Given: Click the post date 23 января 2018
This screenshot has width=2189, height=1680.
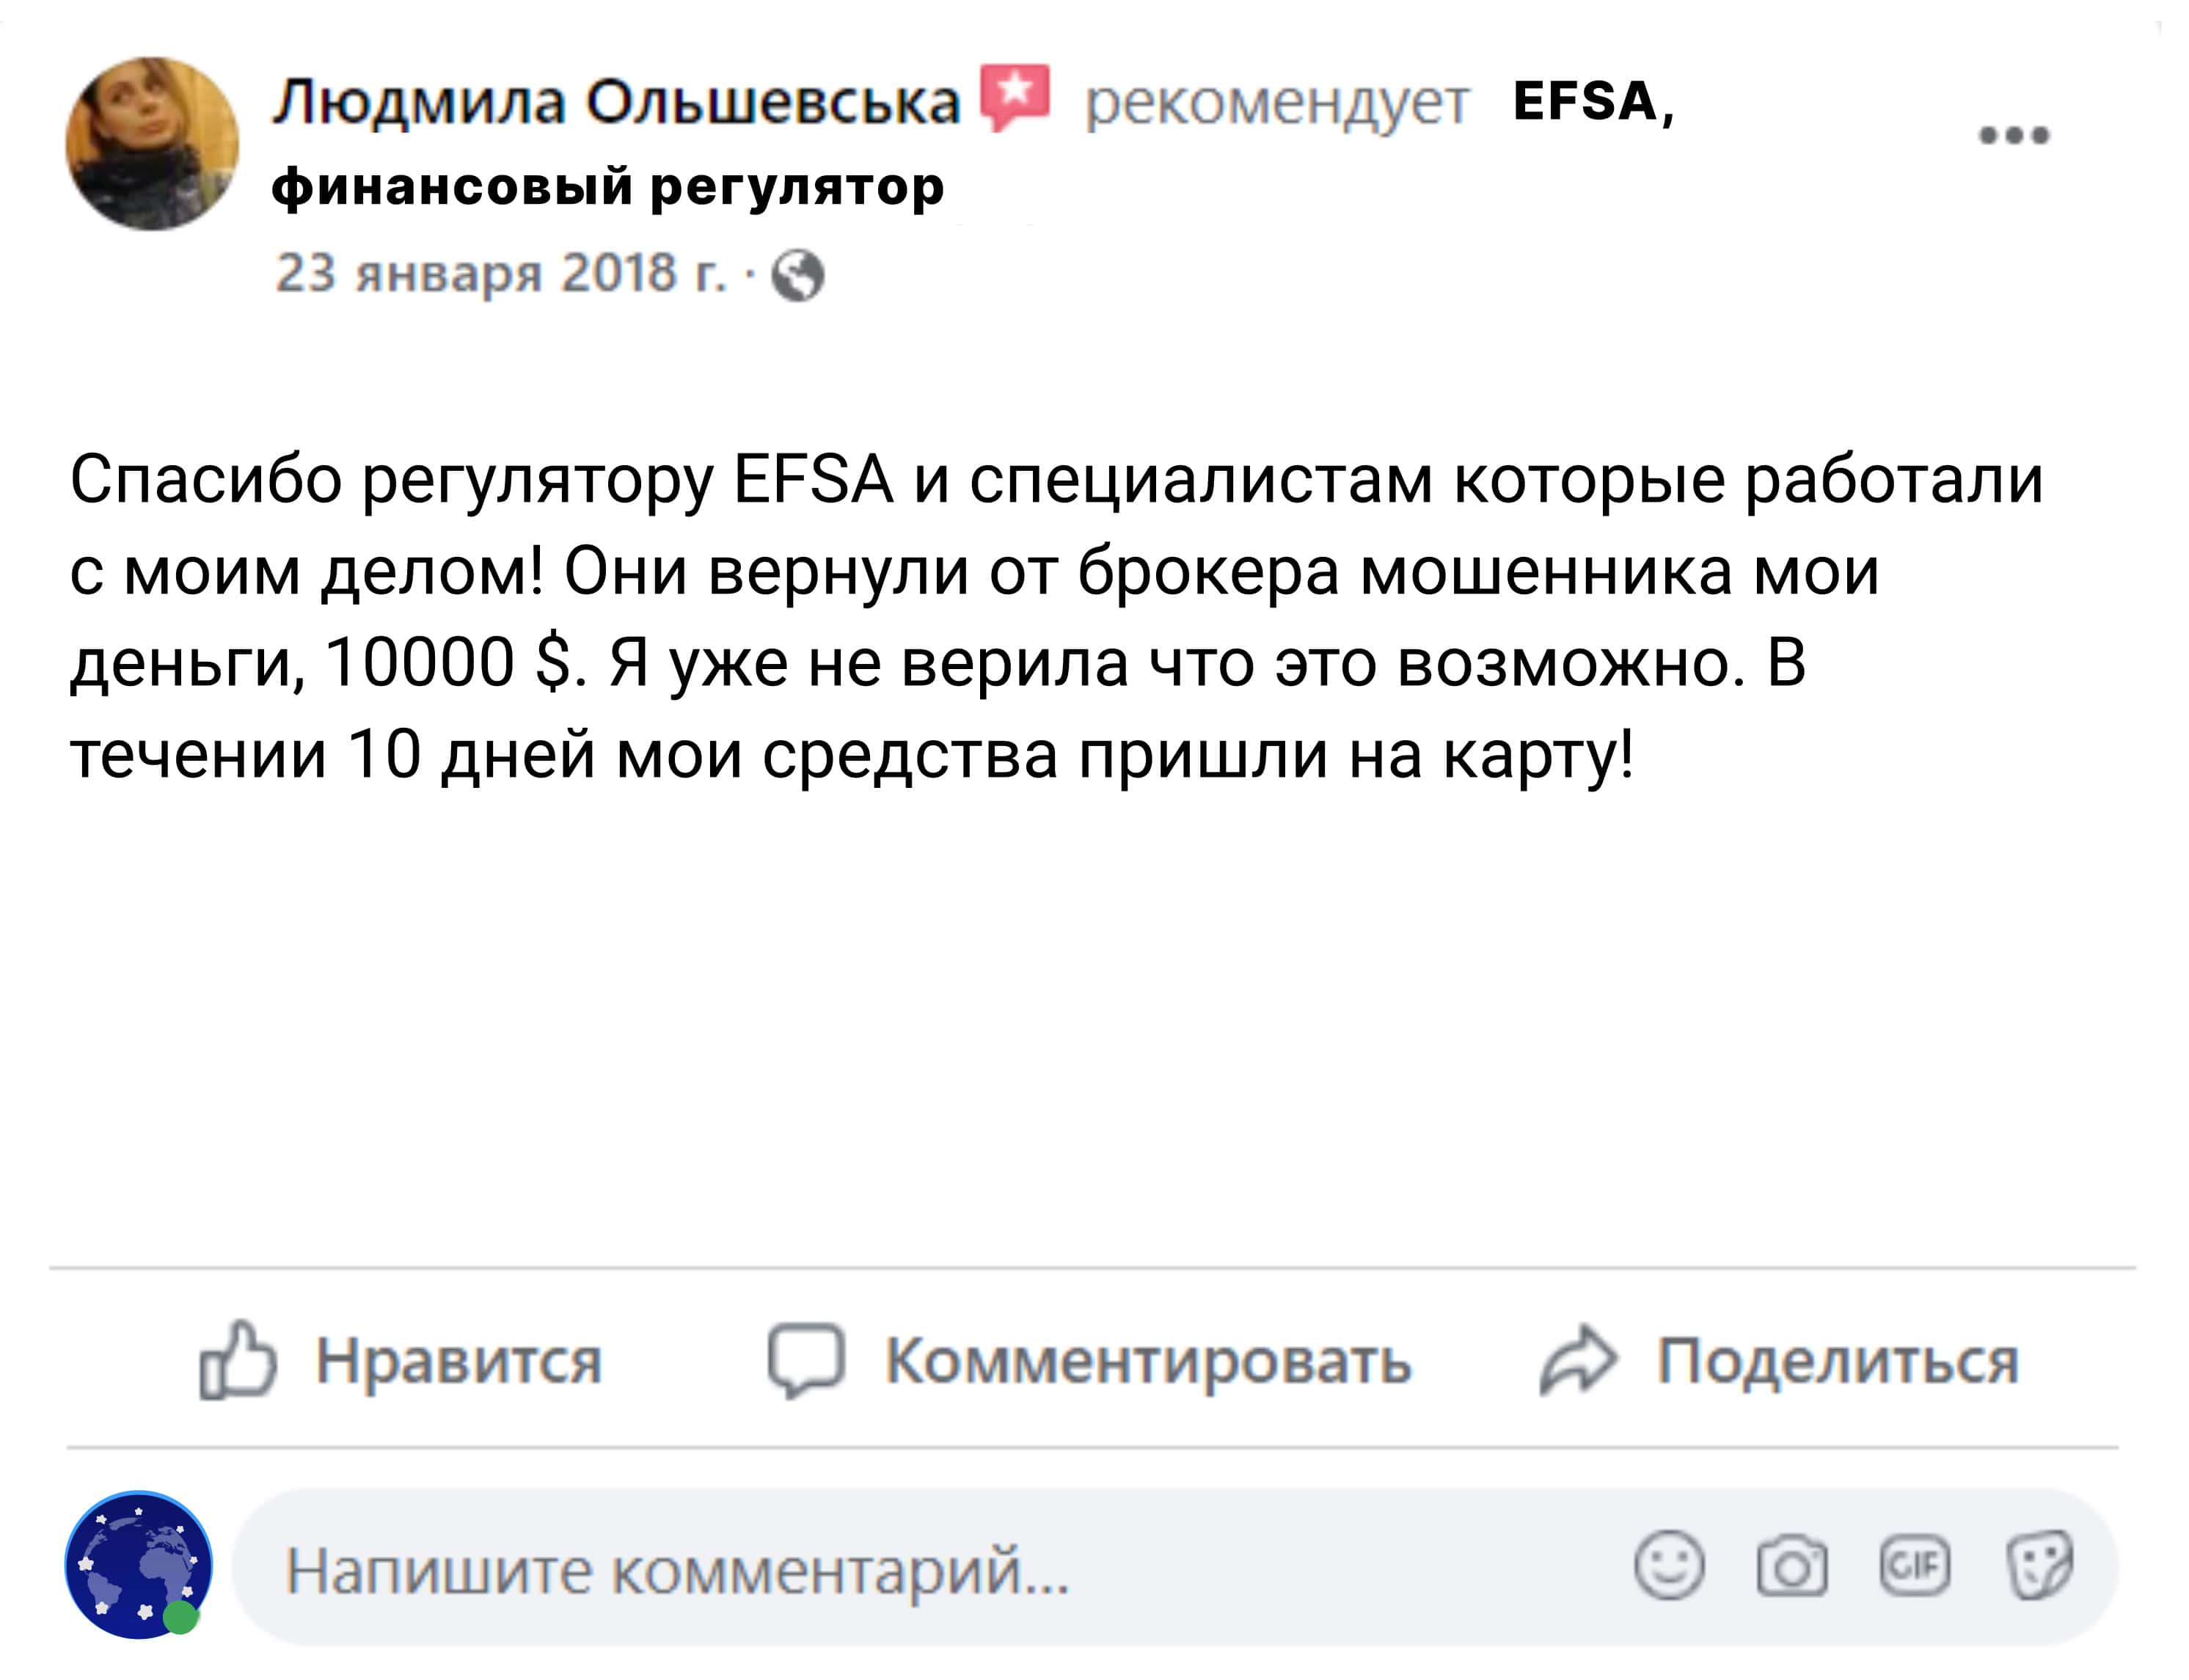Looking at the screenshot, I should (x=500, y=273).
